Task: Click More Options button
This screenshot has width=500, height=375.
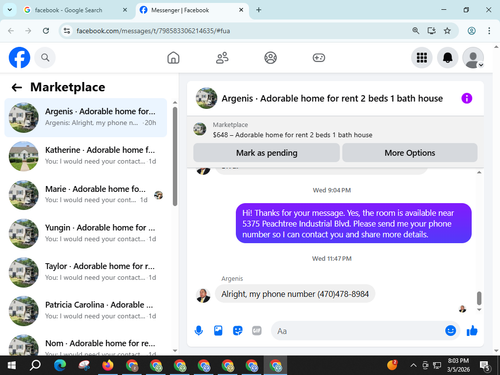Action: click(x=410, y=153)
